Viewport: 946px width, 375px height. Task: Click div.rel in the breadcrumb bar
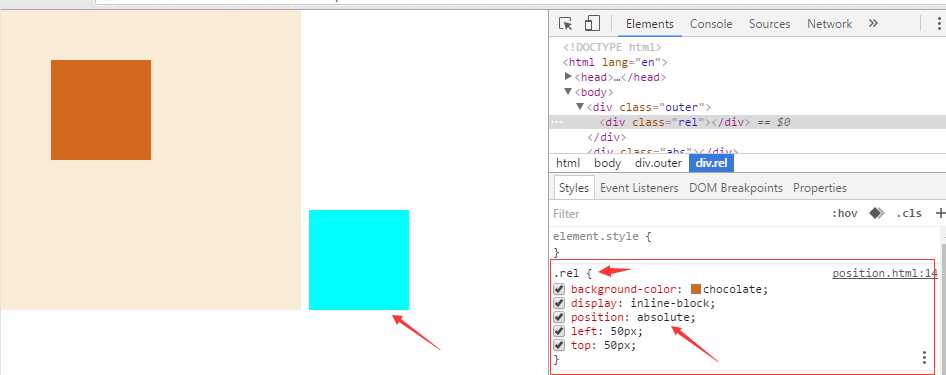(x=711, y=163)
